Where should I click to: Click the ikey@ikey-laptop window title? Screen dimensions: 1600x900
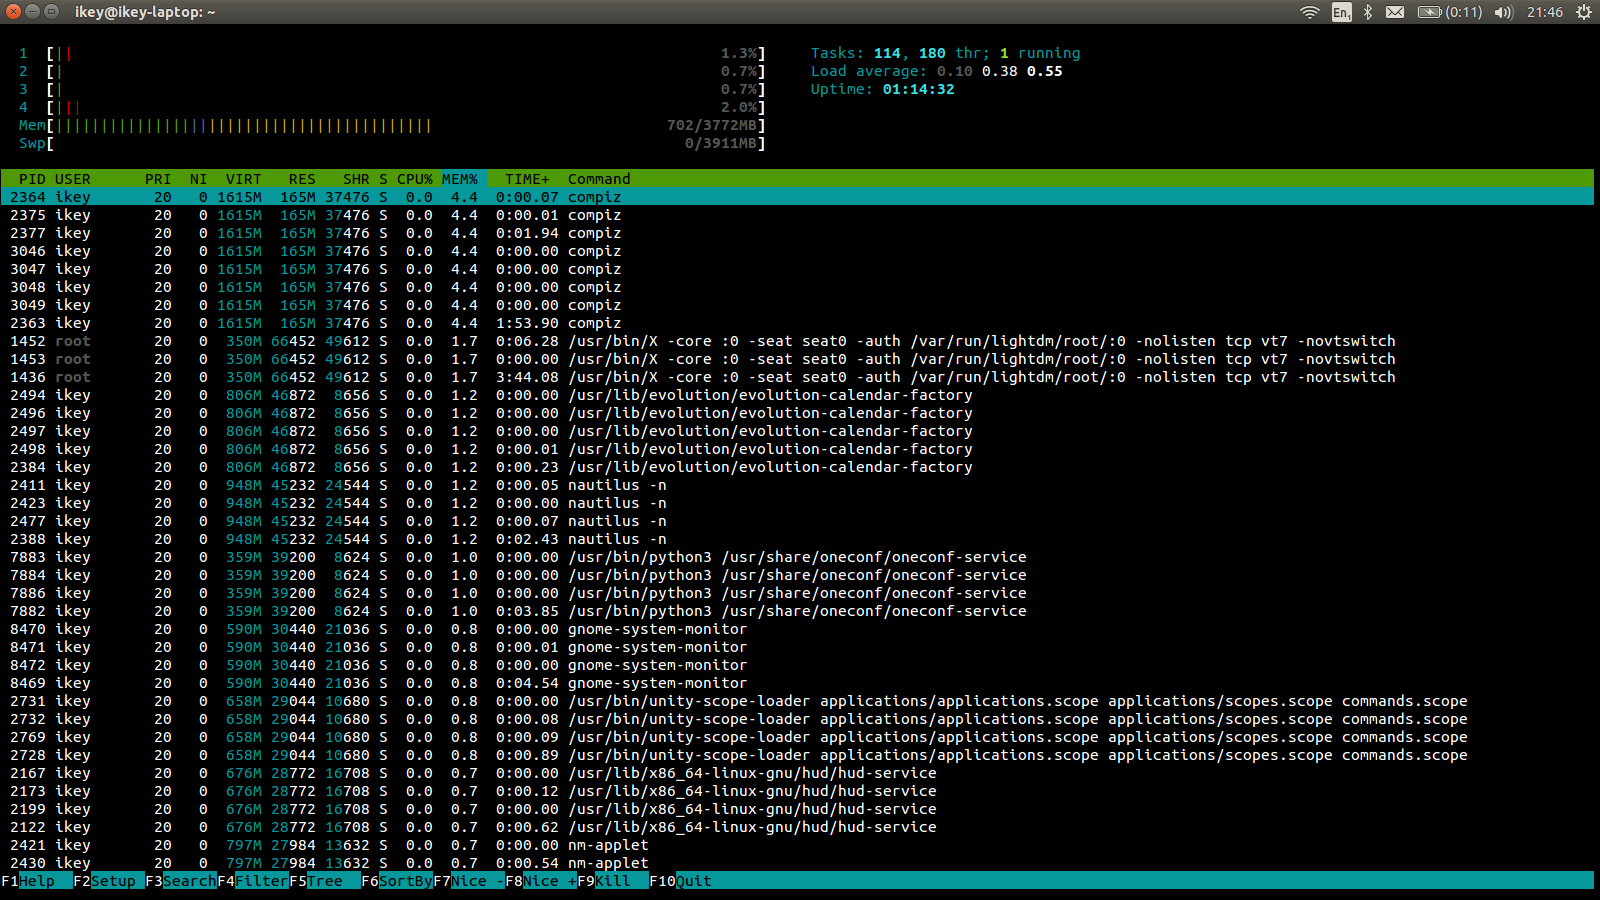click(145, 12)
